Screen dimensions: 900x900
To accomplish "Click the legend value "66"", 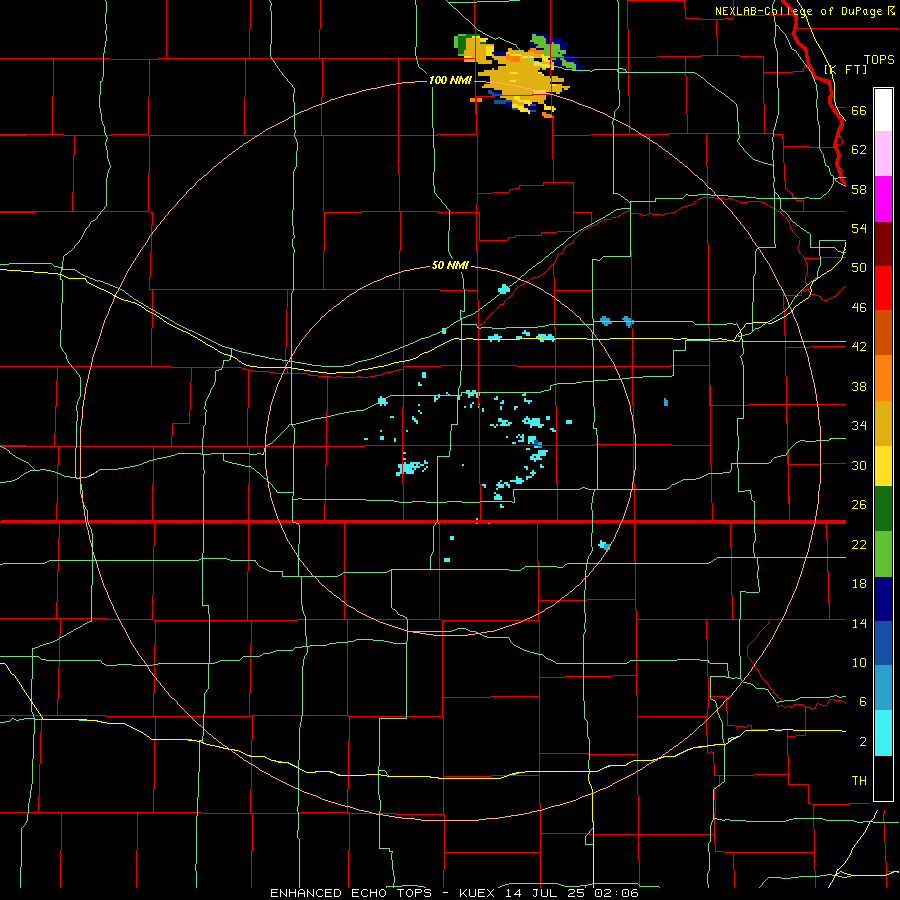I will [x=859, y=110].
